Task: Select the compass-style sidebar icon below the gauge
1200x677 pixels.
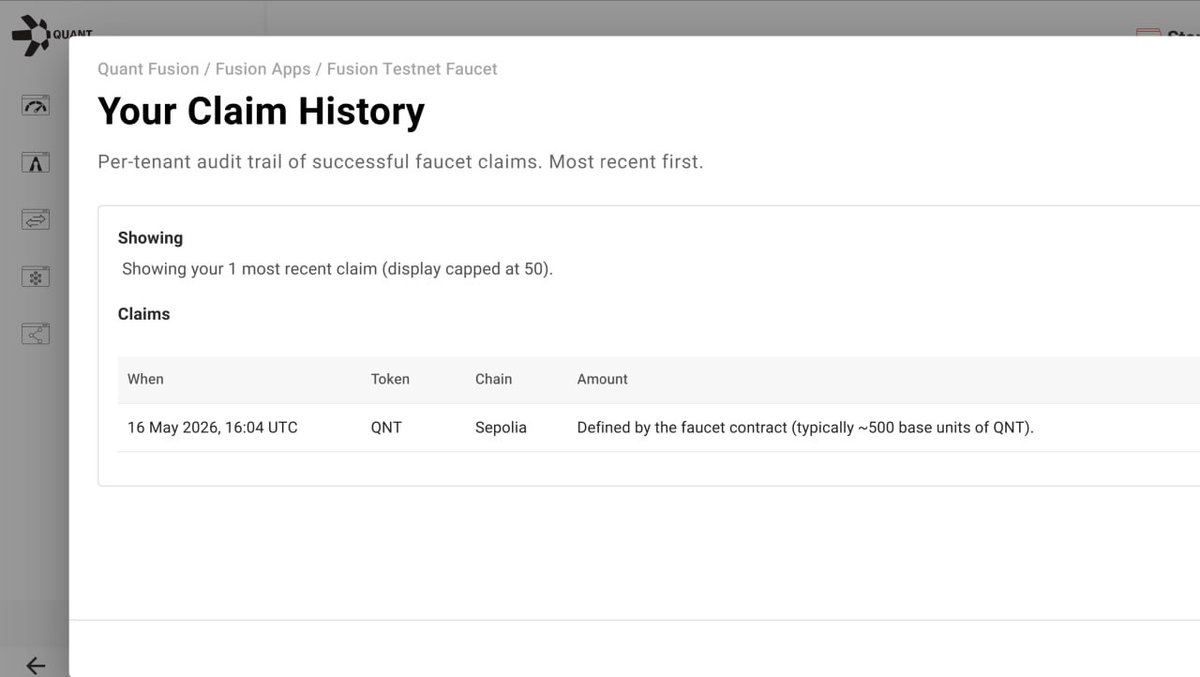Action: click(x=36, y=162)
